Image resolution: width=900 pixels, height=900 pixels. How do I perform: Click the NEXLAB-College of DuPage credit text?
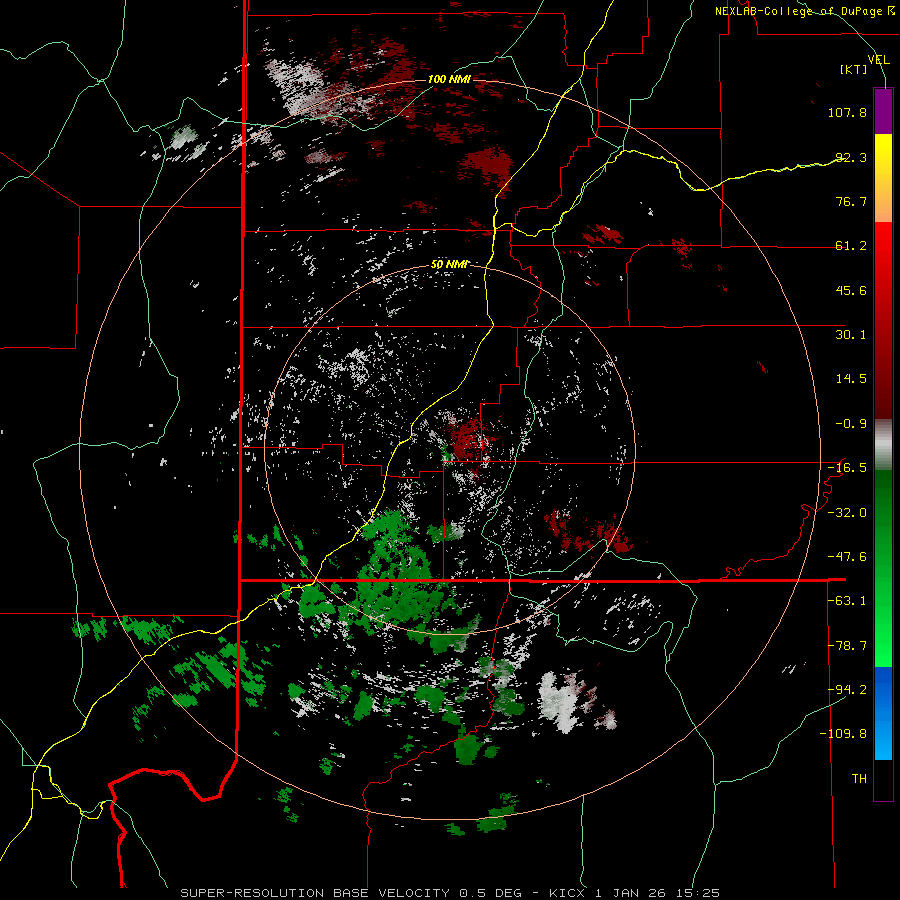[804, 11]
